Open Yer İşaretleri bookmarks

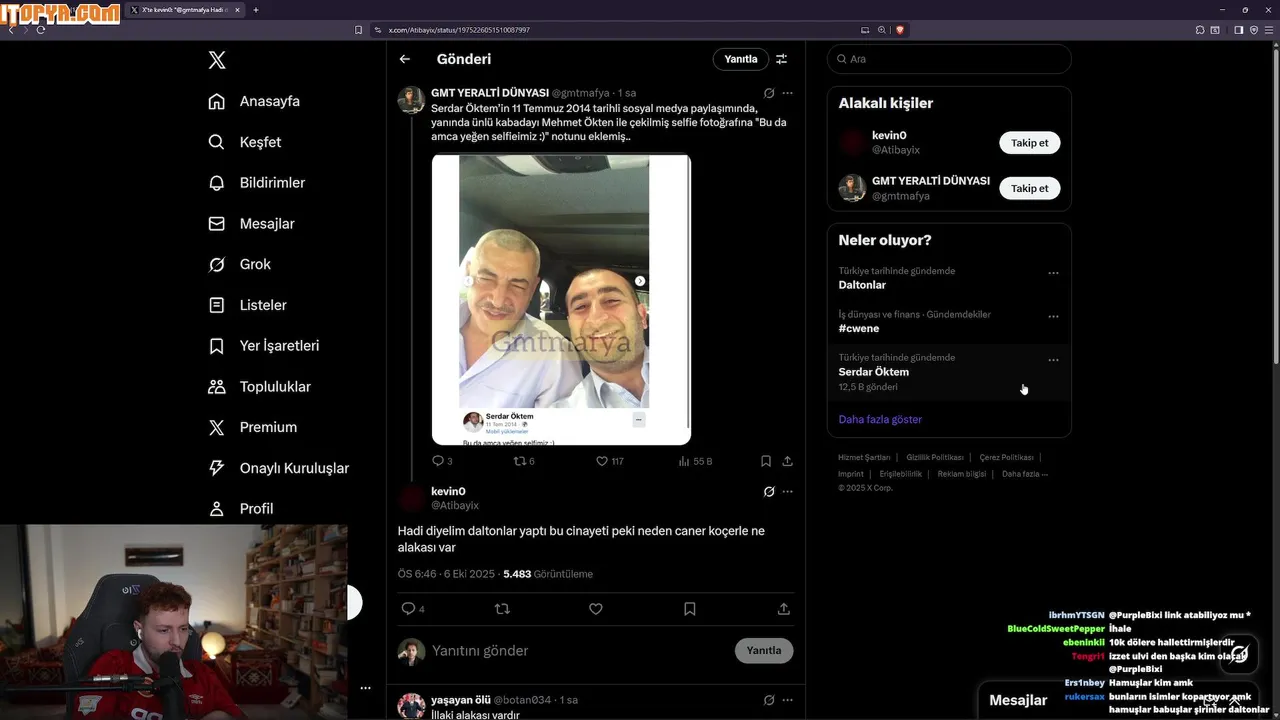tap(263, 346)
